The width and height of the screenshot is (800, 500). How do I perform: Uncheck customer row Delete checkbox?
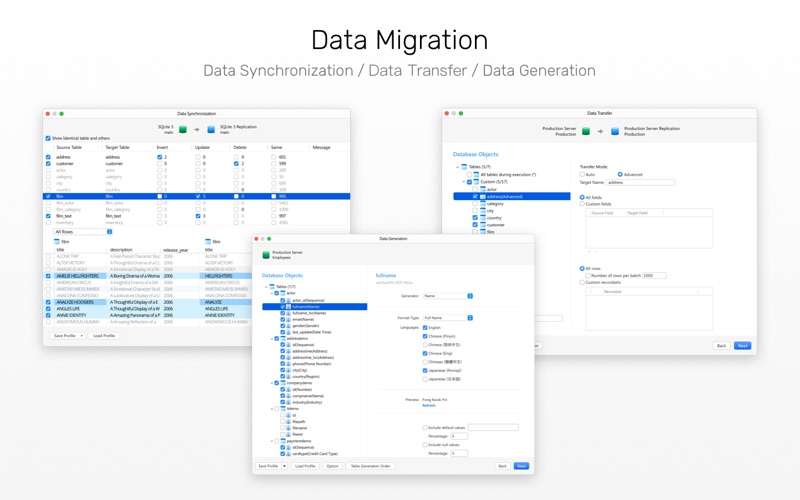236,164
